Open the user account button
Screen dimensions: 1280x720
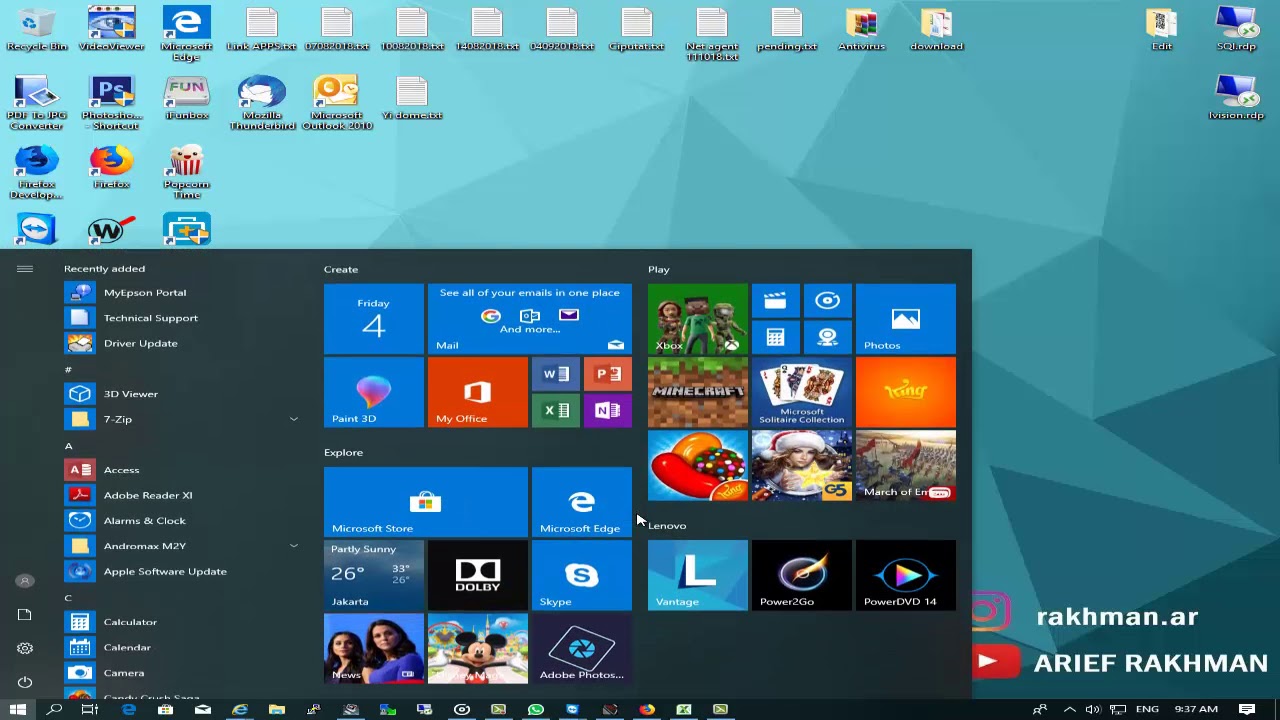click(25, 581)
